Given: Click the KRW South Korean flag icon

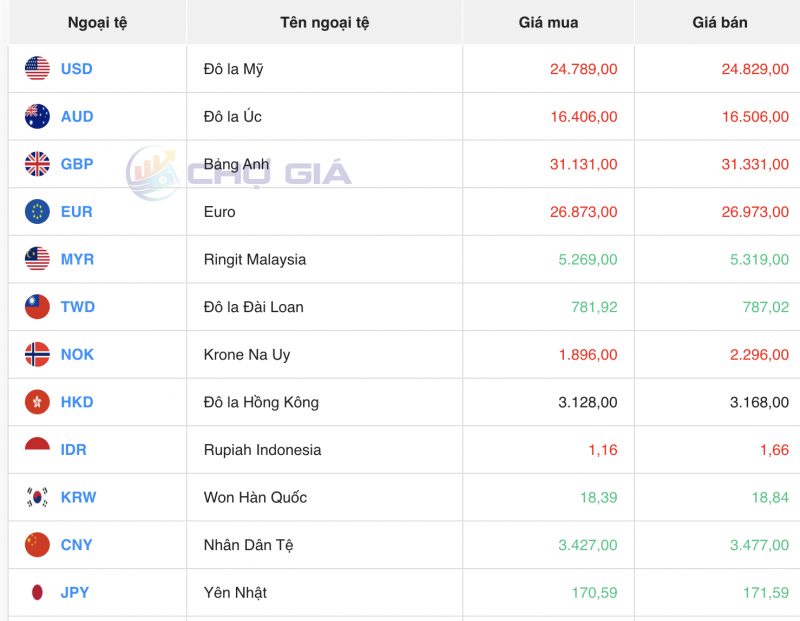Looking at the screenshot, I should pyautogui.click(x=38, y=497).
